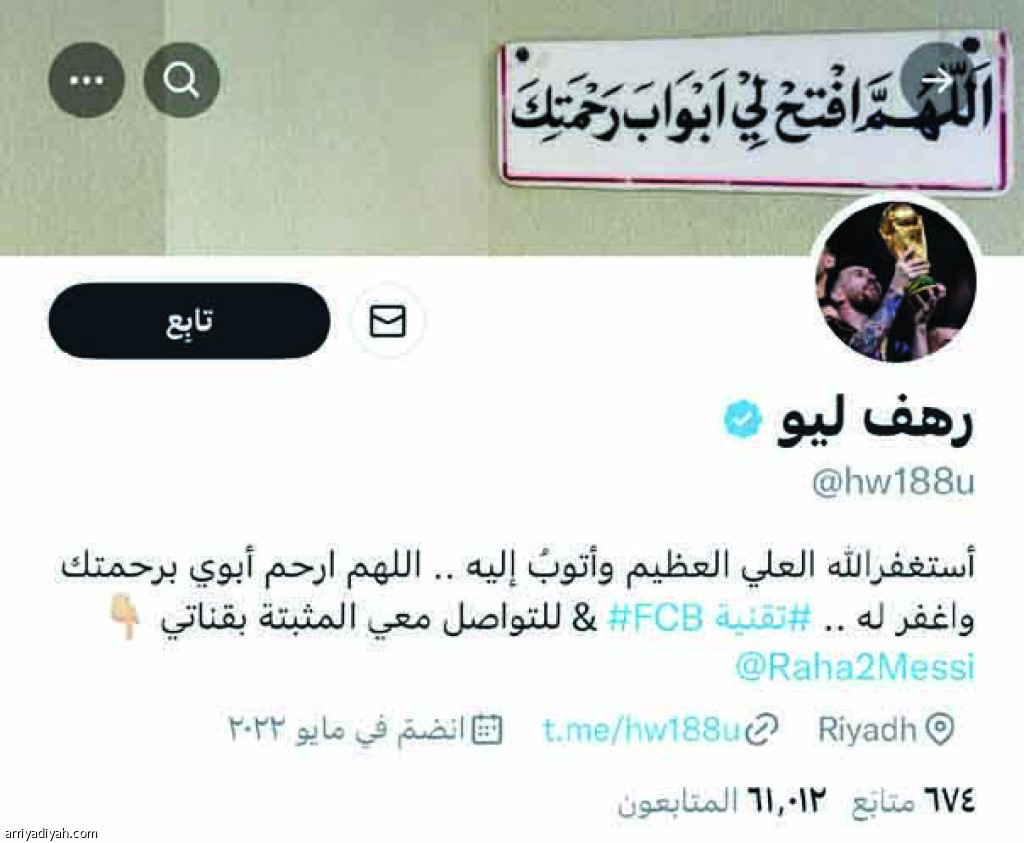The height and width of the screenshot is (843, 1024).
Task: Open direct message envelope icon
Action: point(388,321)
